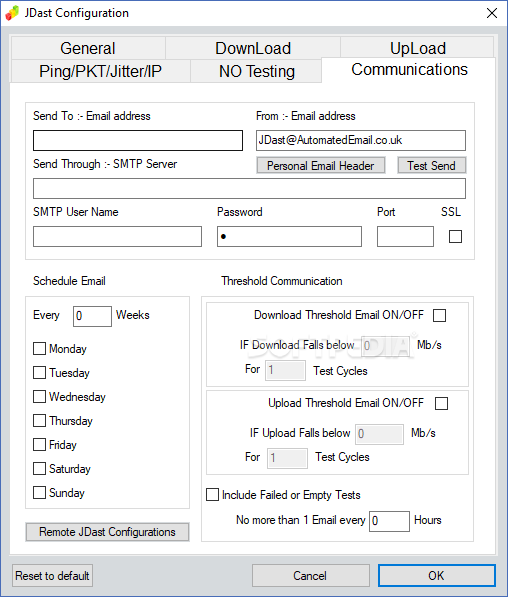Click the Download Falls below Mb/s field
Image resolution: width=508 pixels, height=597 pixels.
tap(385, 346)
